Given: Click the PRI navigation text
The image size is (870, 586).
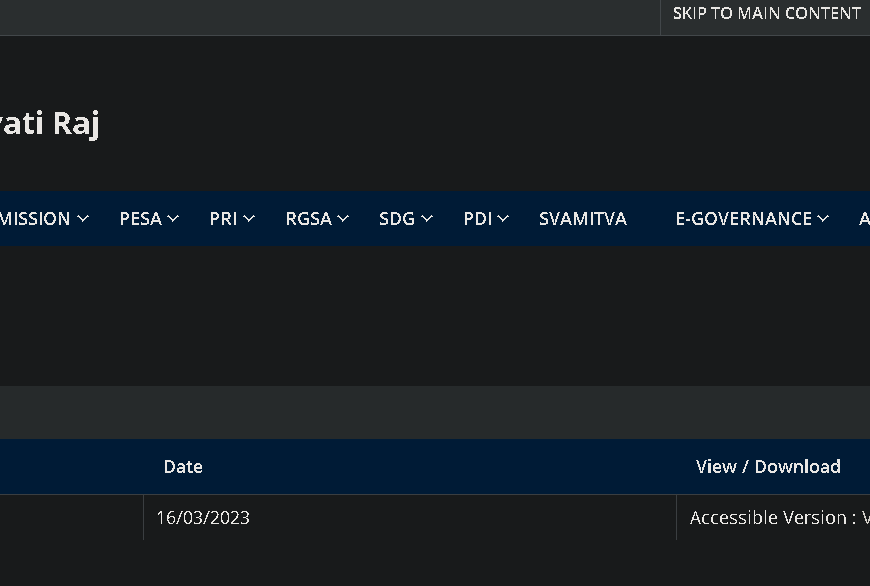Looking at the screenshot, I should (x=223, y=219).
